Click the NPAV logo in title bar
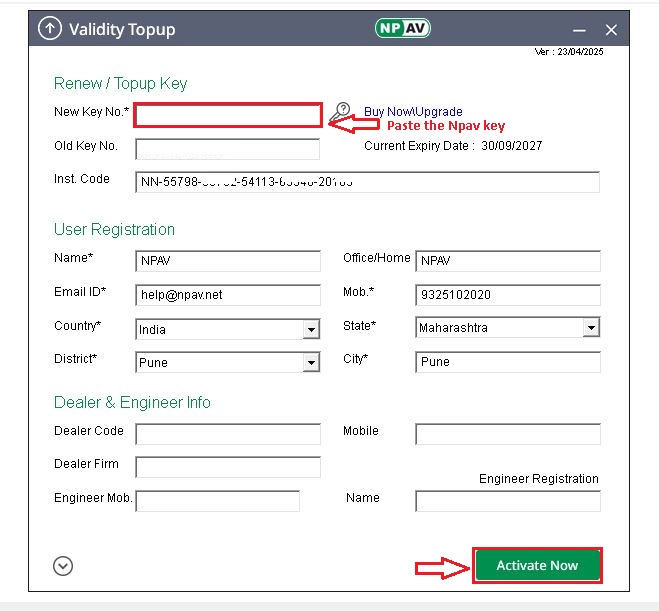The height and width of the screenshot is (611, 659). click(x=403, y=29)
